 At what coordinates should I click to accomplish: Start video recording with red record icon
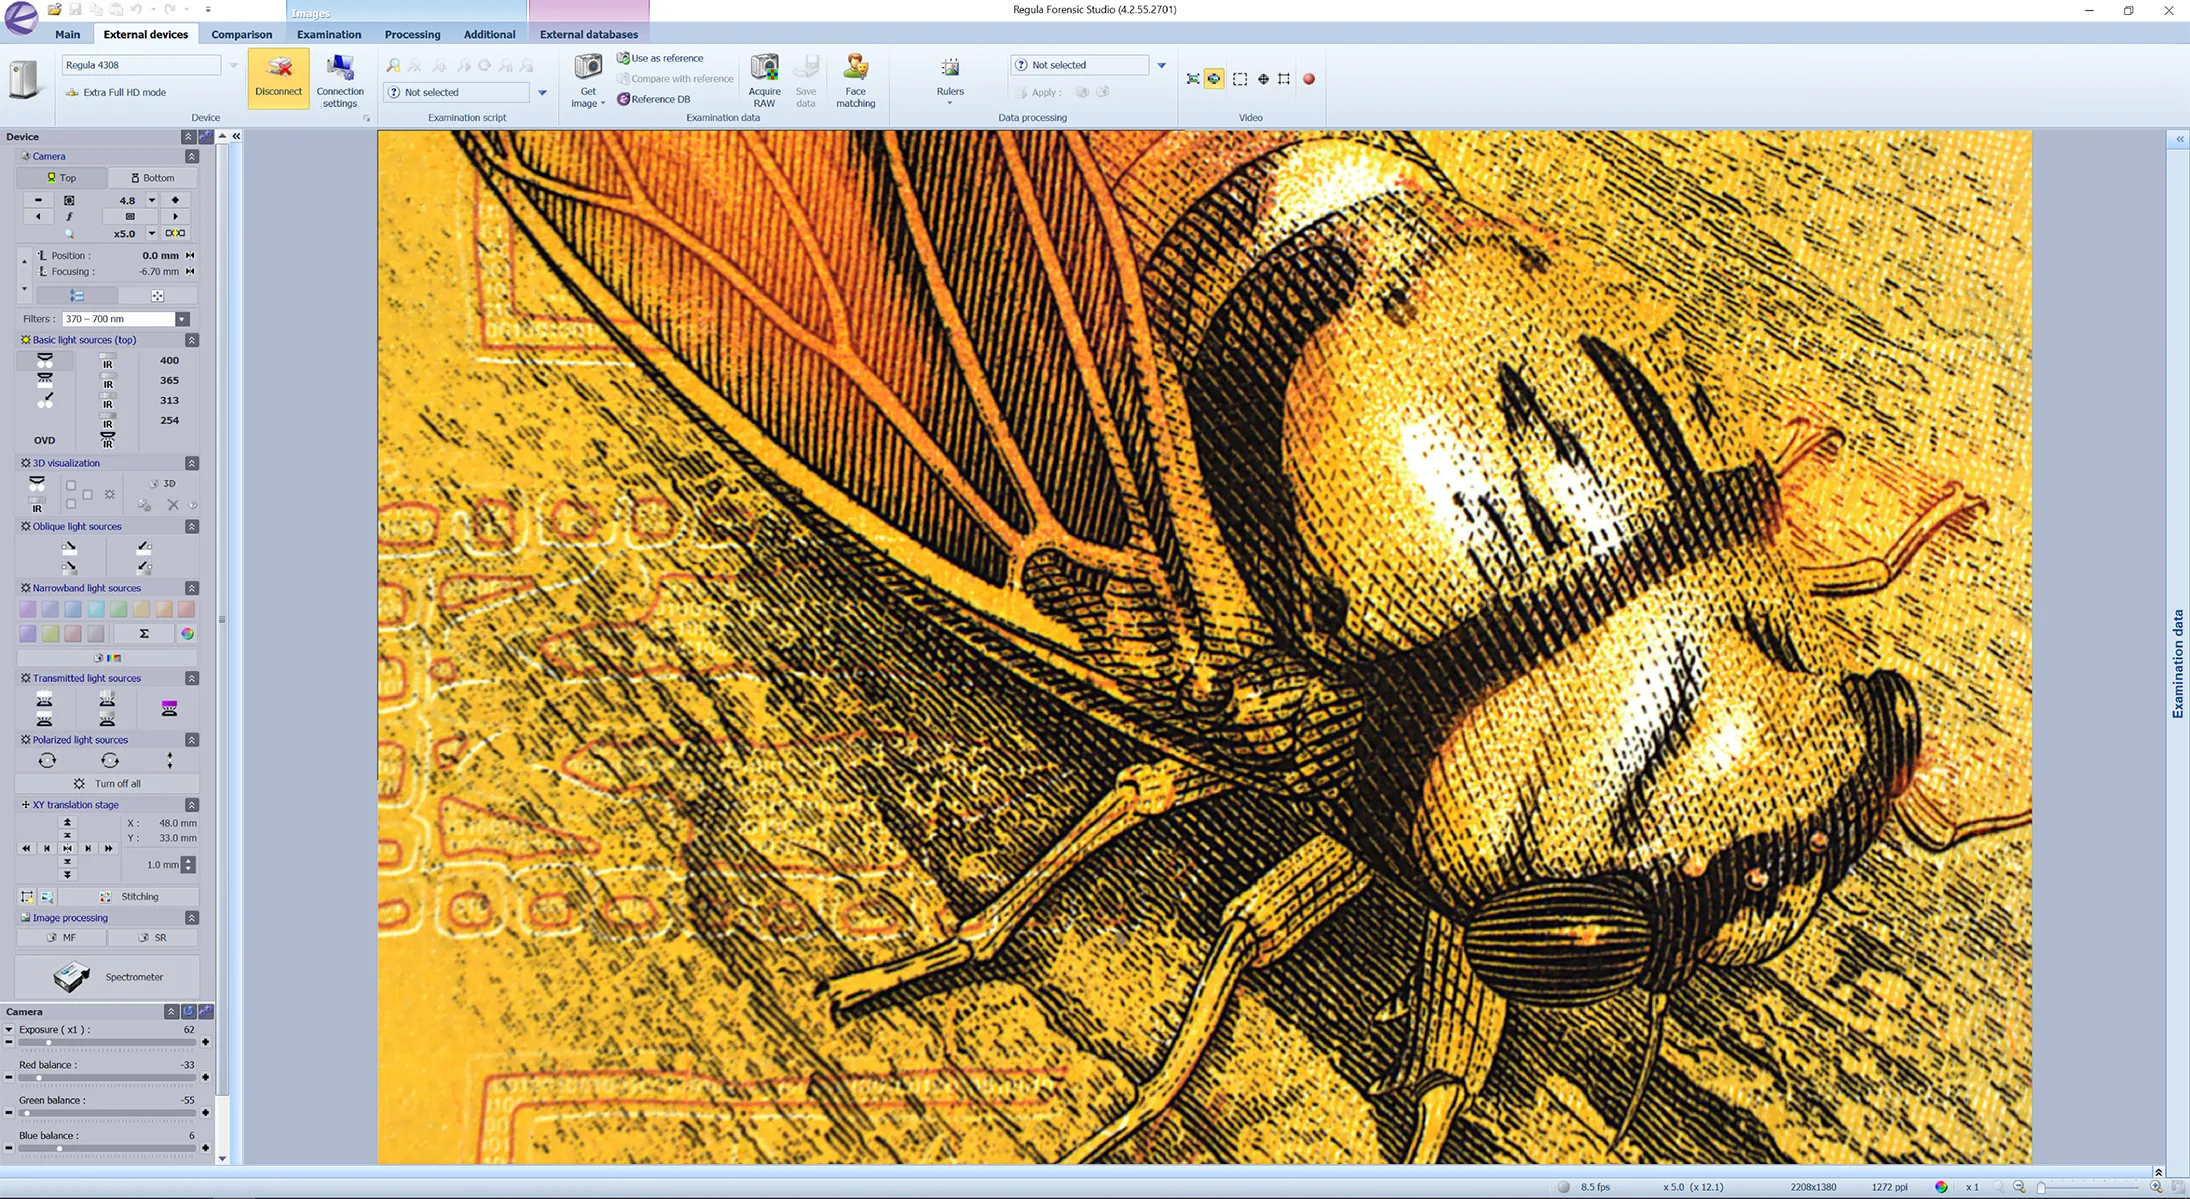coord(1308,79)
